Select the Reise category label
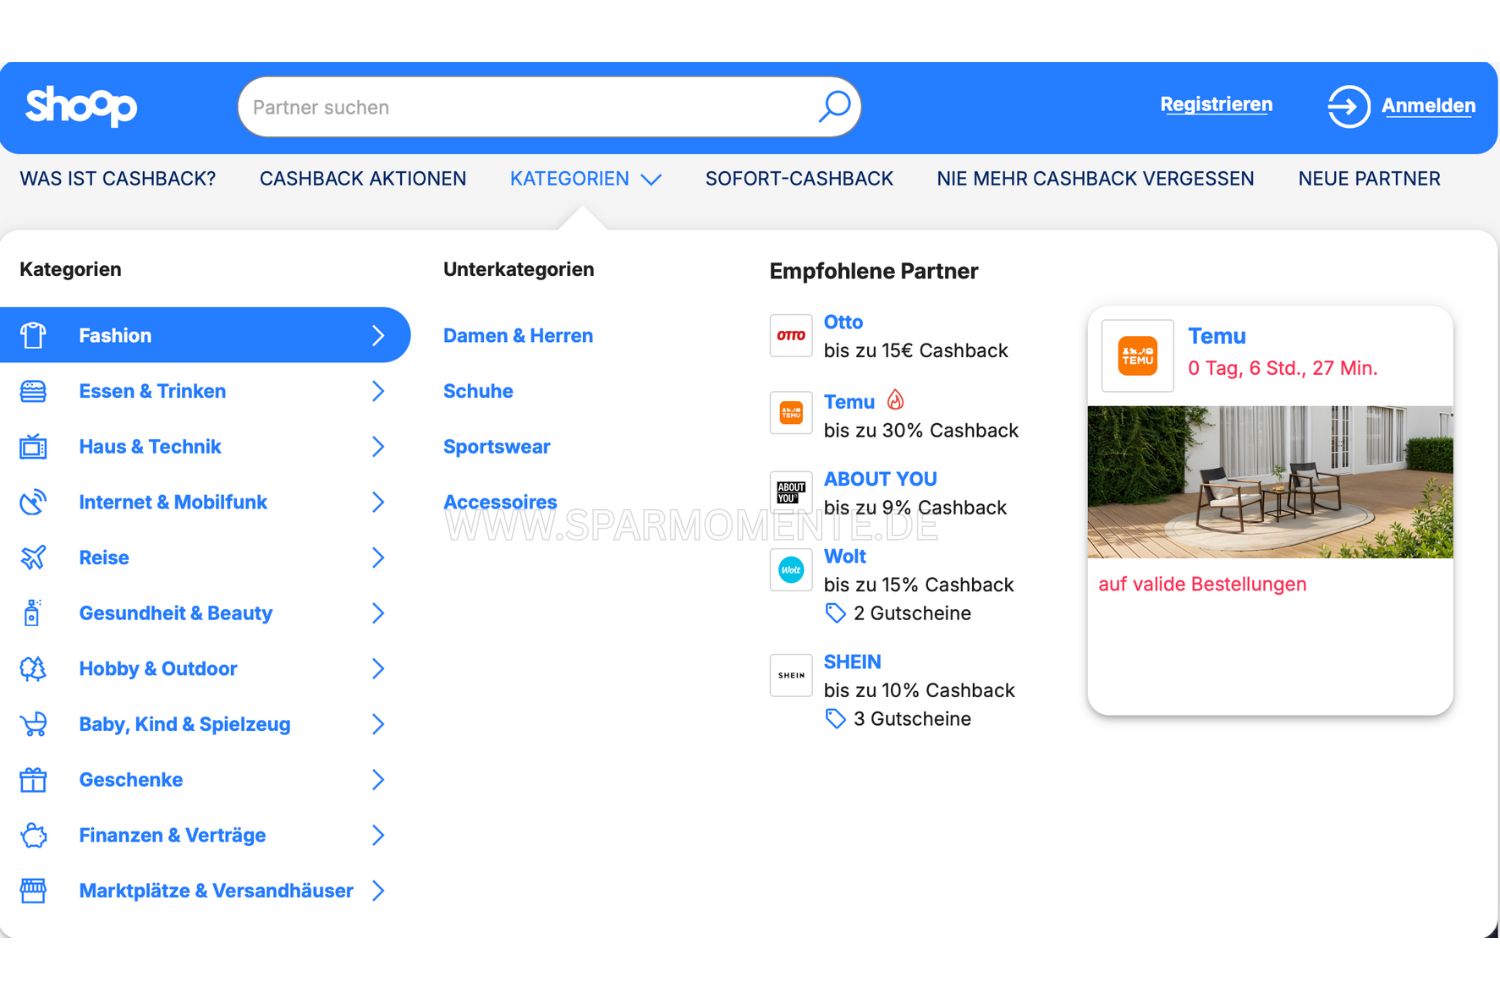This screenshot has width=1500, height=1000. click(x=104, y=557)
